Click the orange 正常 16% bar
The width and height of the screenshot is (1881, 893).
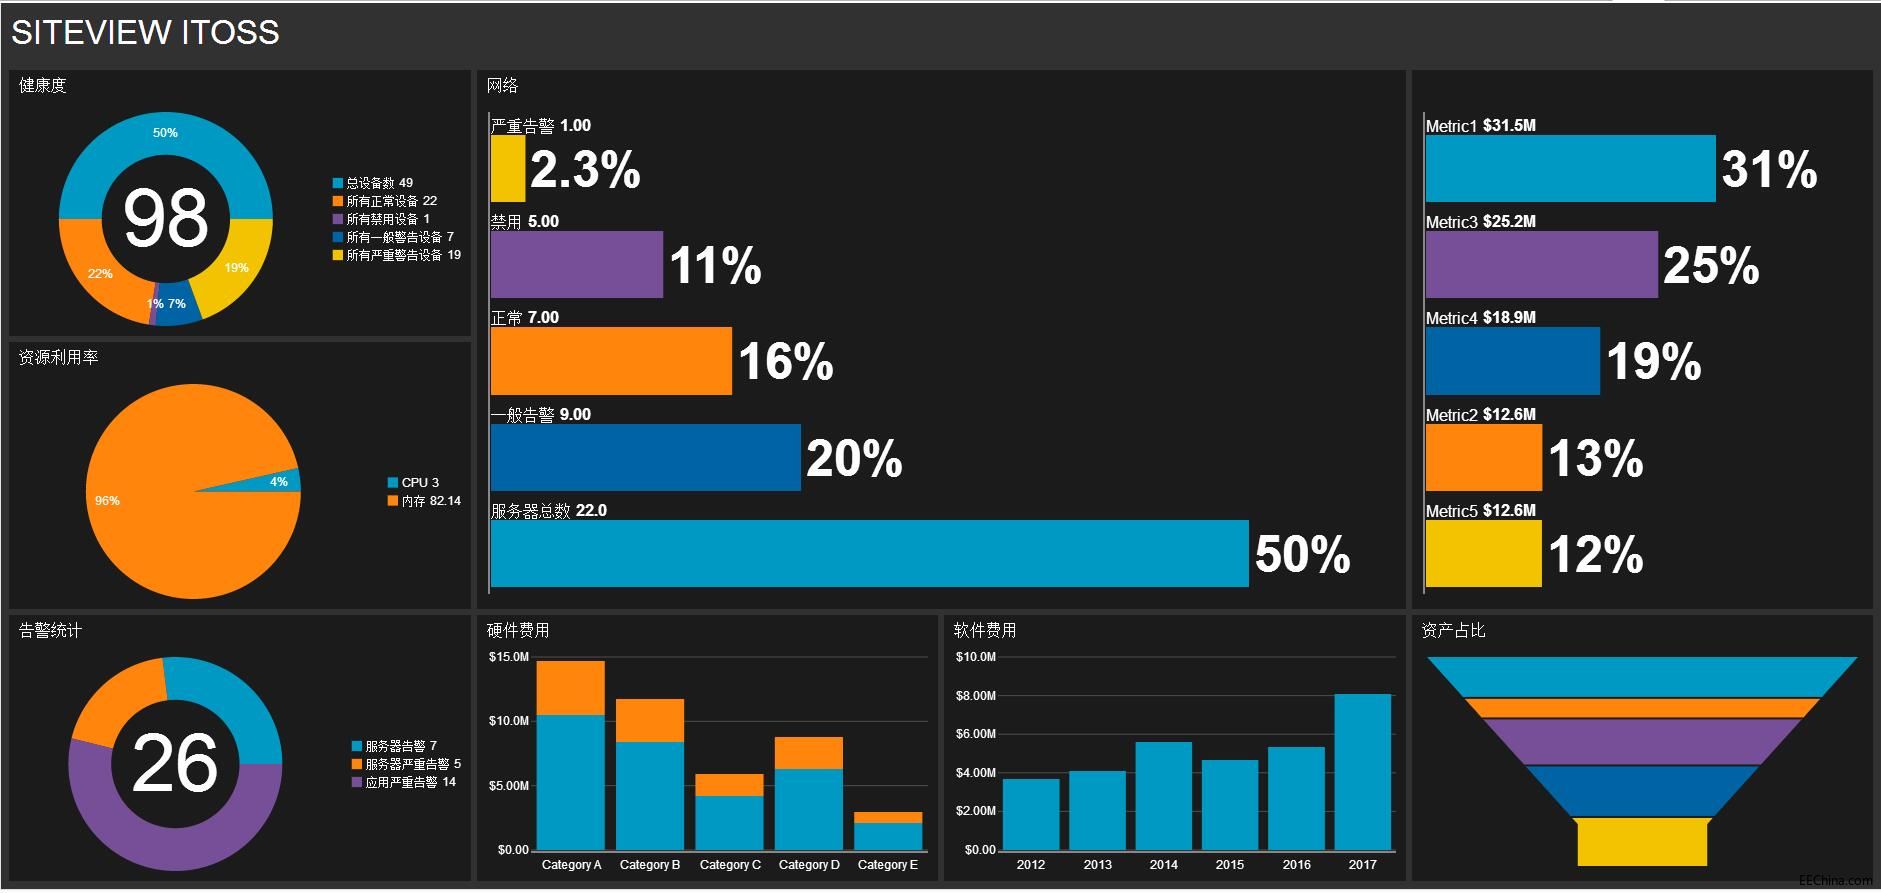coord(611,361)
